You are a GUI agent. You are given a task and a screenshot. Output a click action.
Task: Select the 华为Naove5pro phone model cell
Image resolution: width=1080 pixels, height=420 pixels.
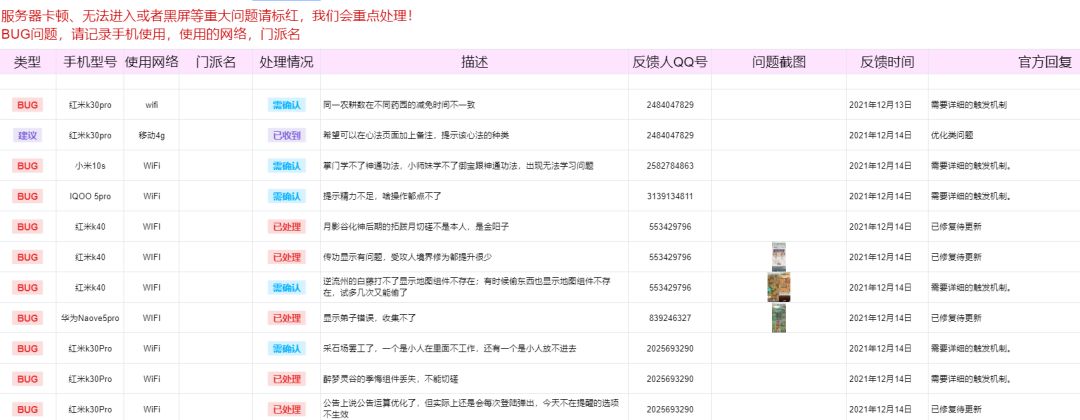coord(90,318)
